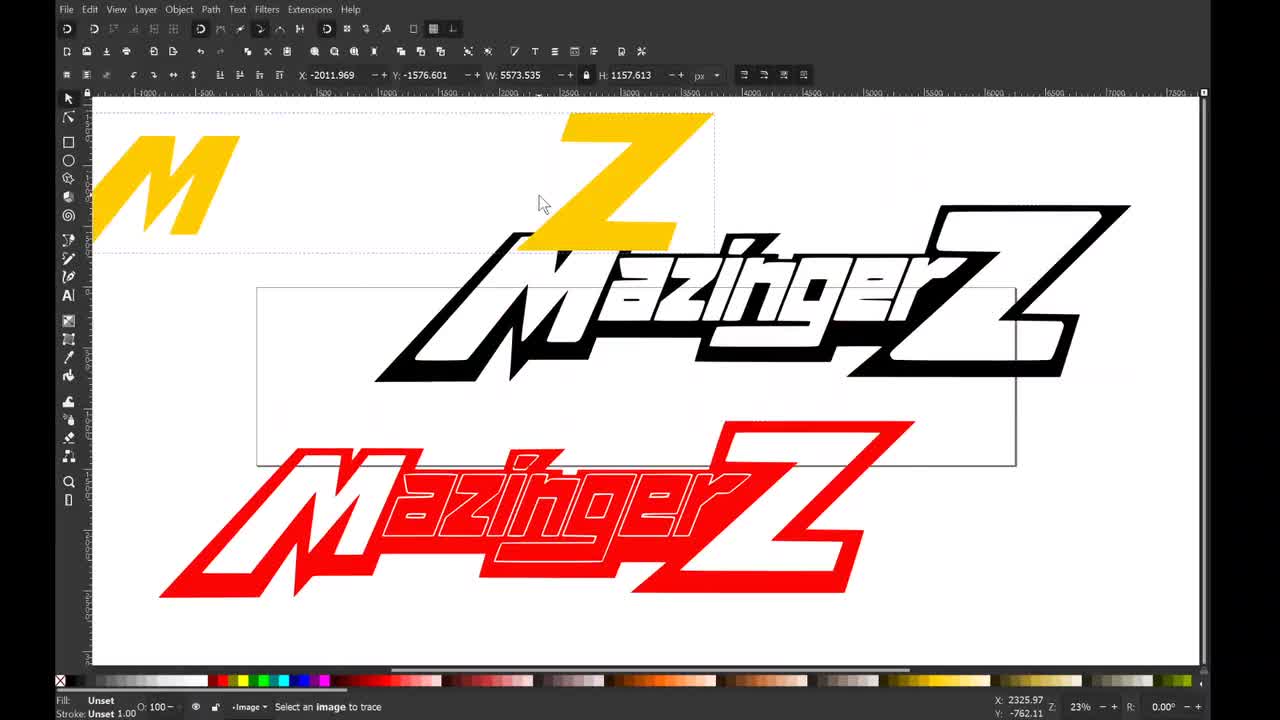Select the Gradient tool

point(68,321)
